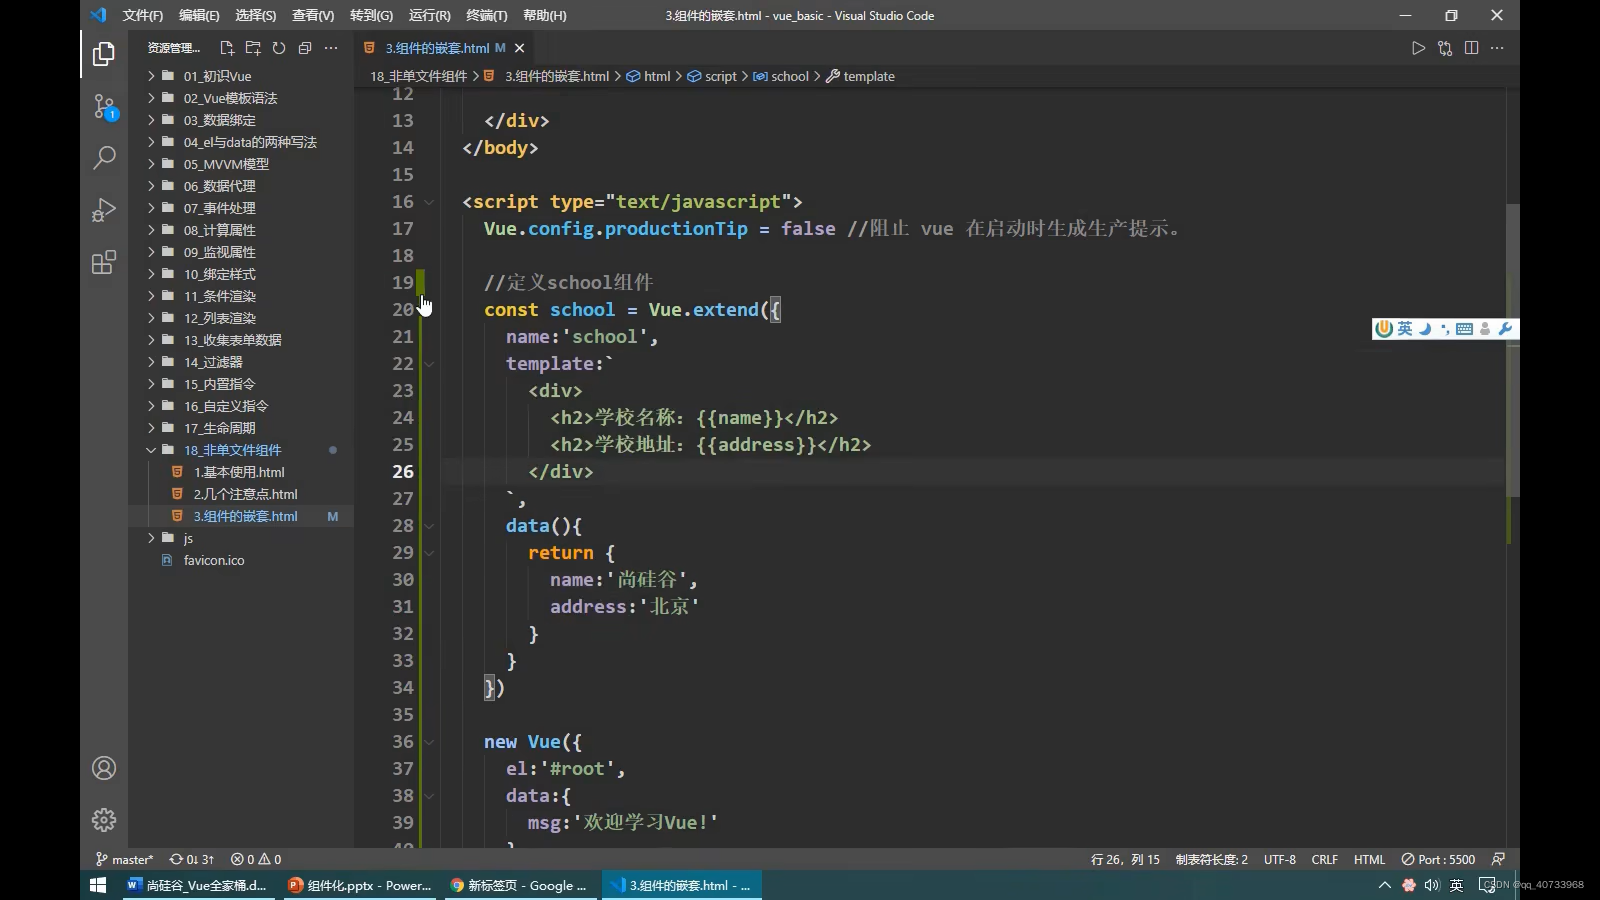The height and width of the screenshot is (900, 1600).
Task: Change the CRLF line ending
Action: 1324,859
